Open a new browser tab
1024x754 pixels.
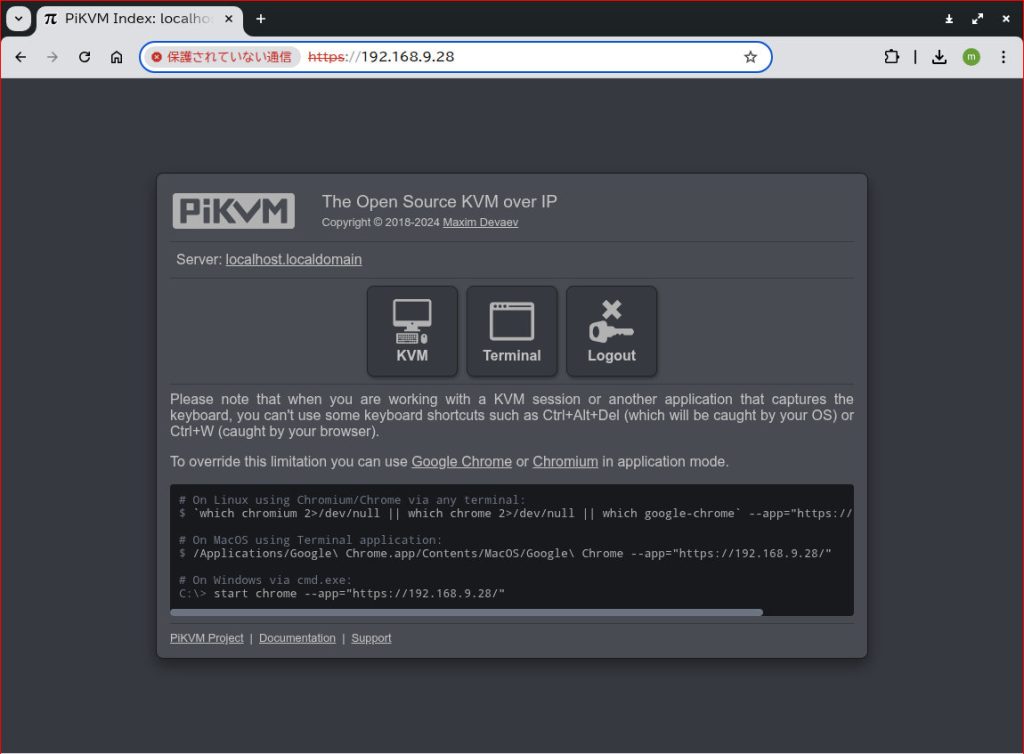coord(261,19)
